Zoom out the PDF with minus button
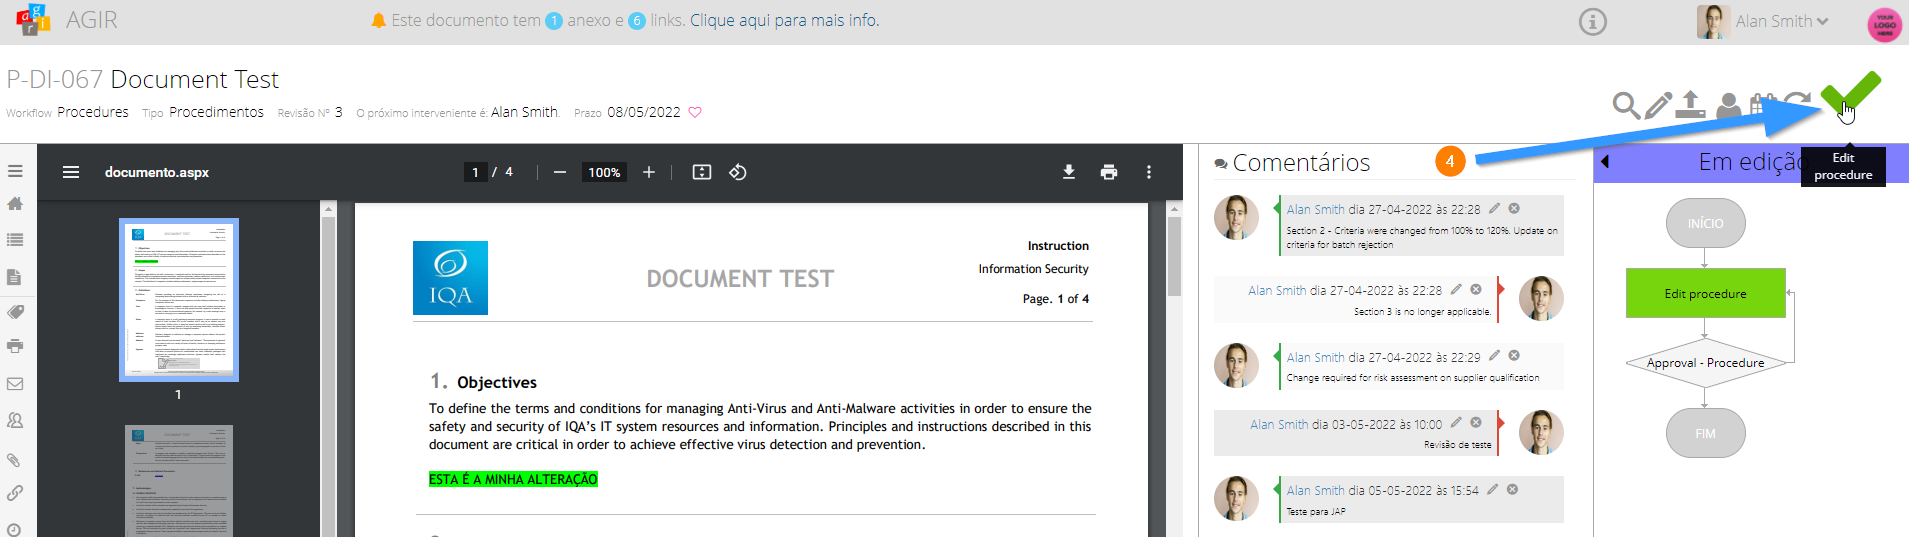 (x=560, y=172)
